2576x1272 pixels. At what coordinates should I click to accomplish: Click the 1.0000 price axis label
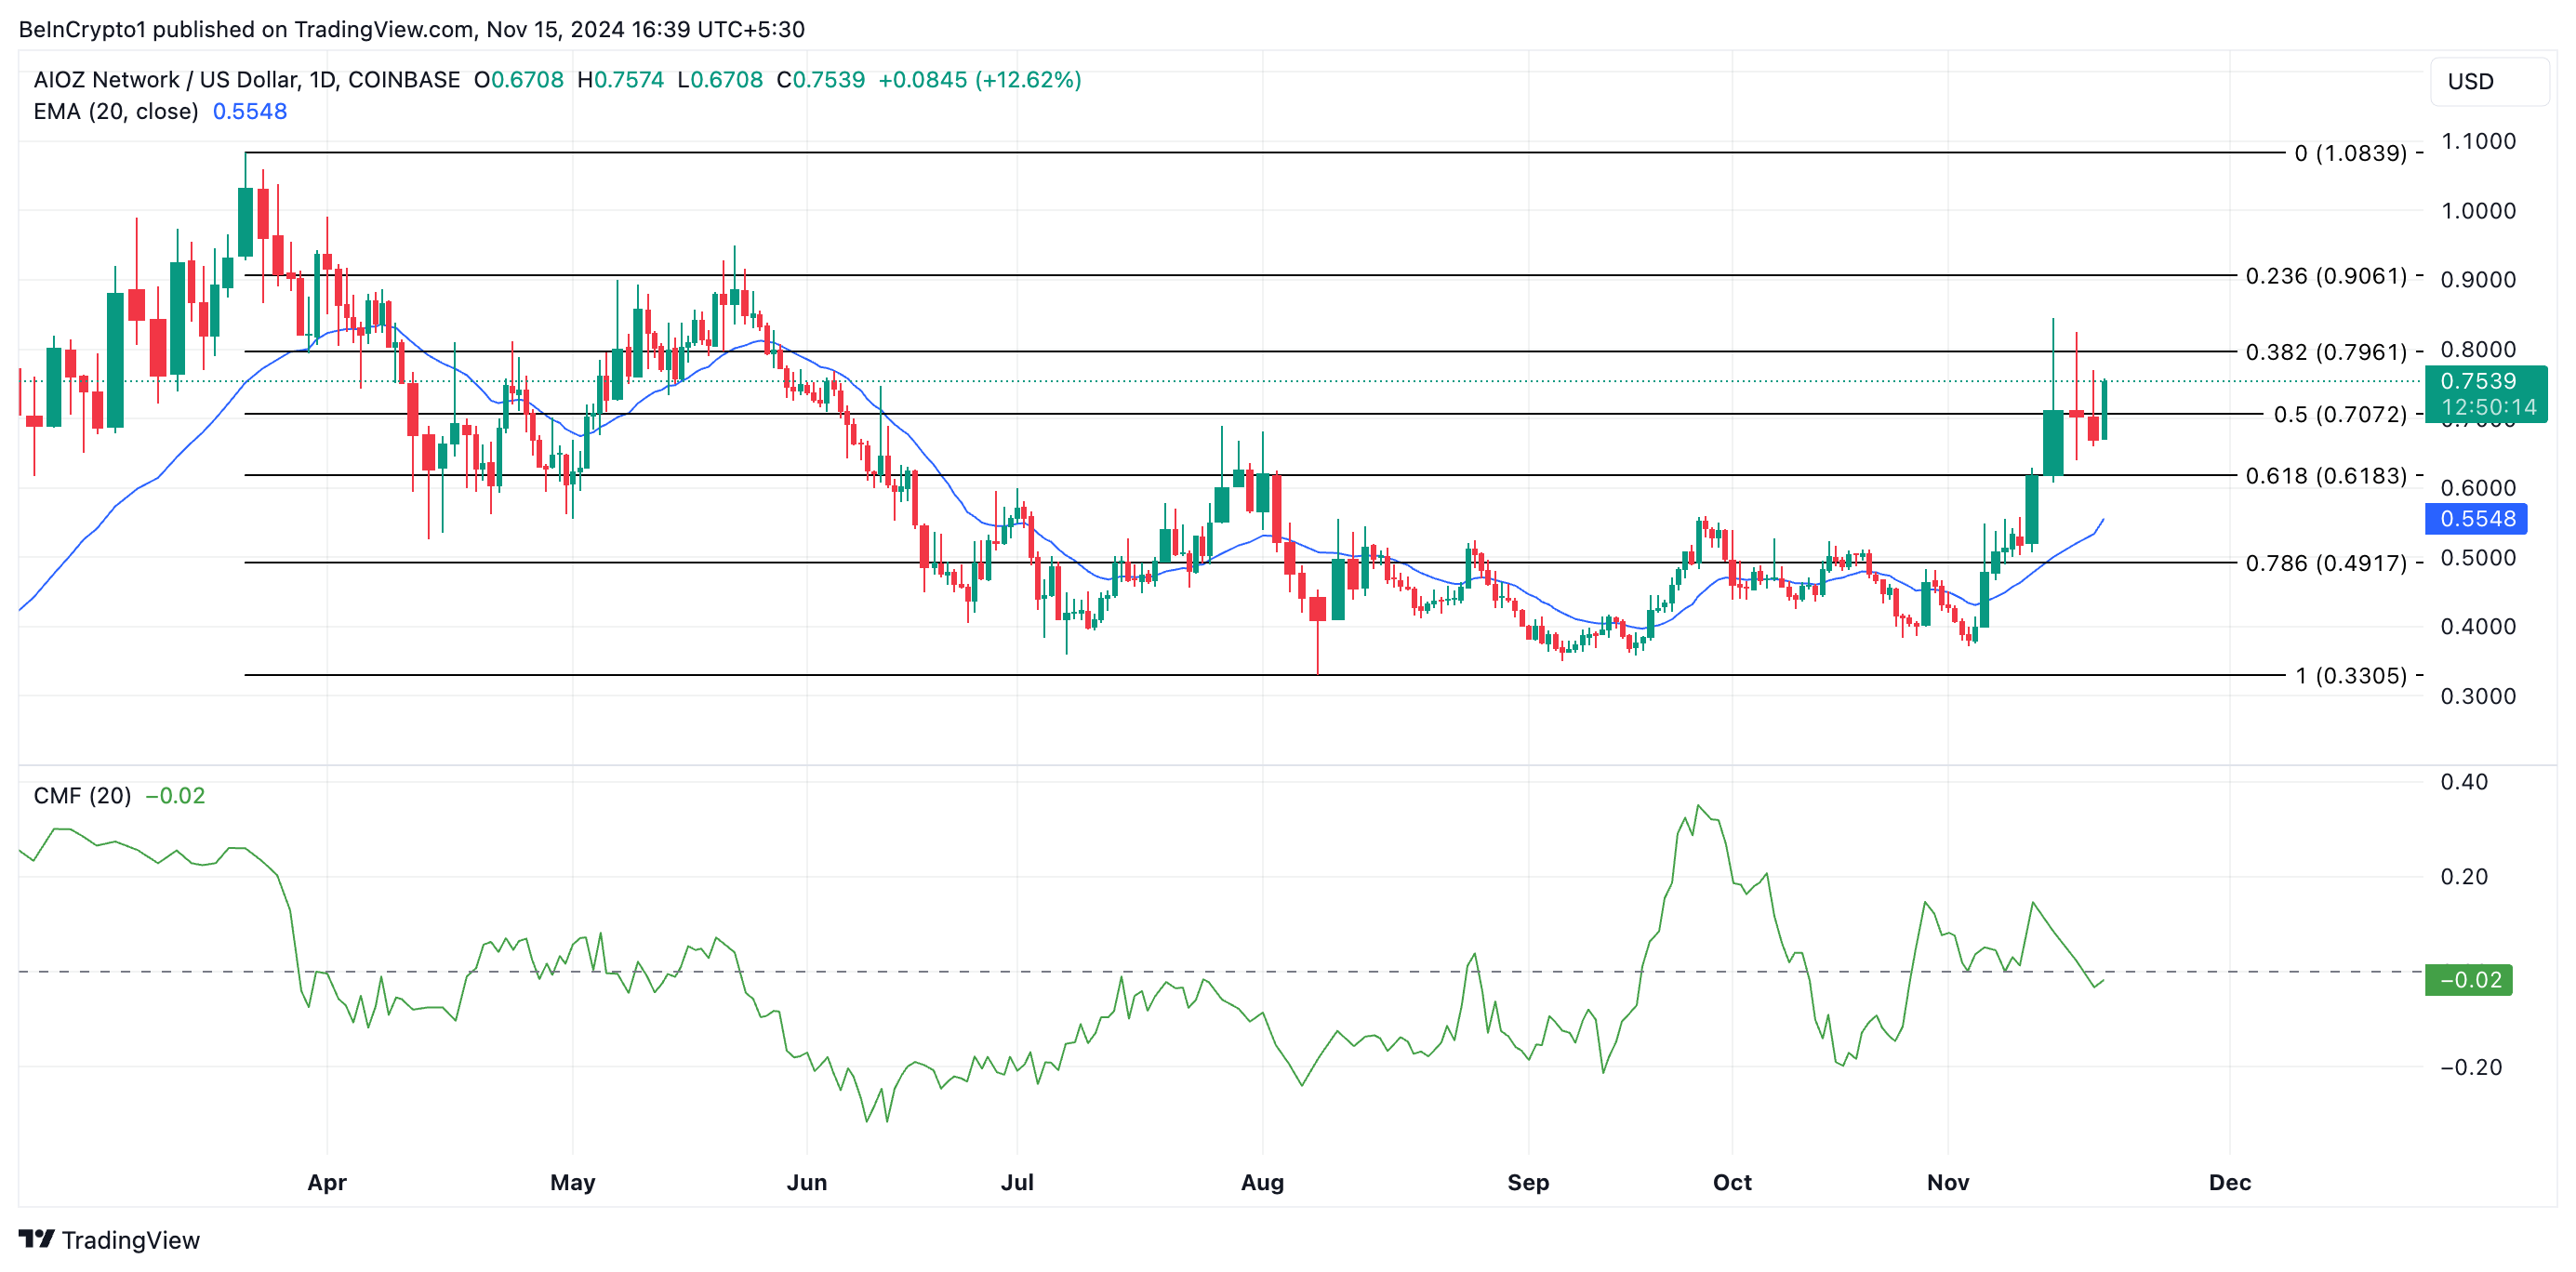pos(2478,211)
